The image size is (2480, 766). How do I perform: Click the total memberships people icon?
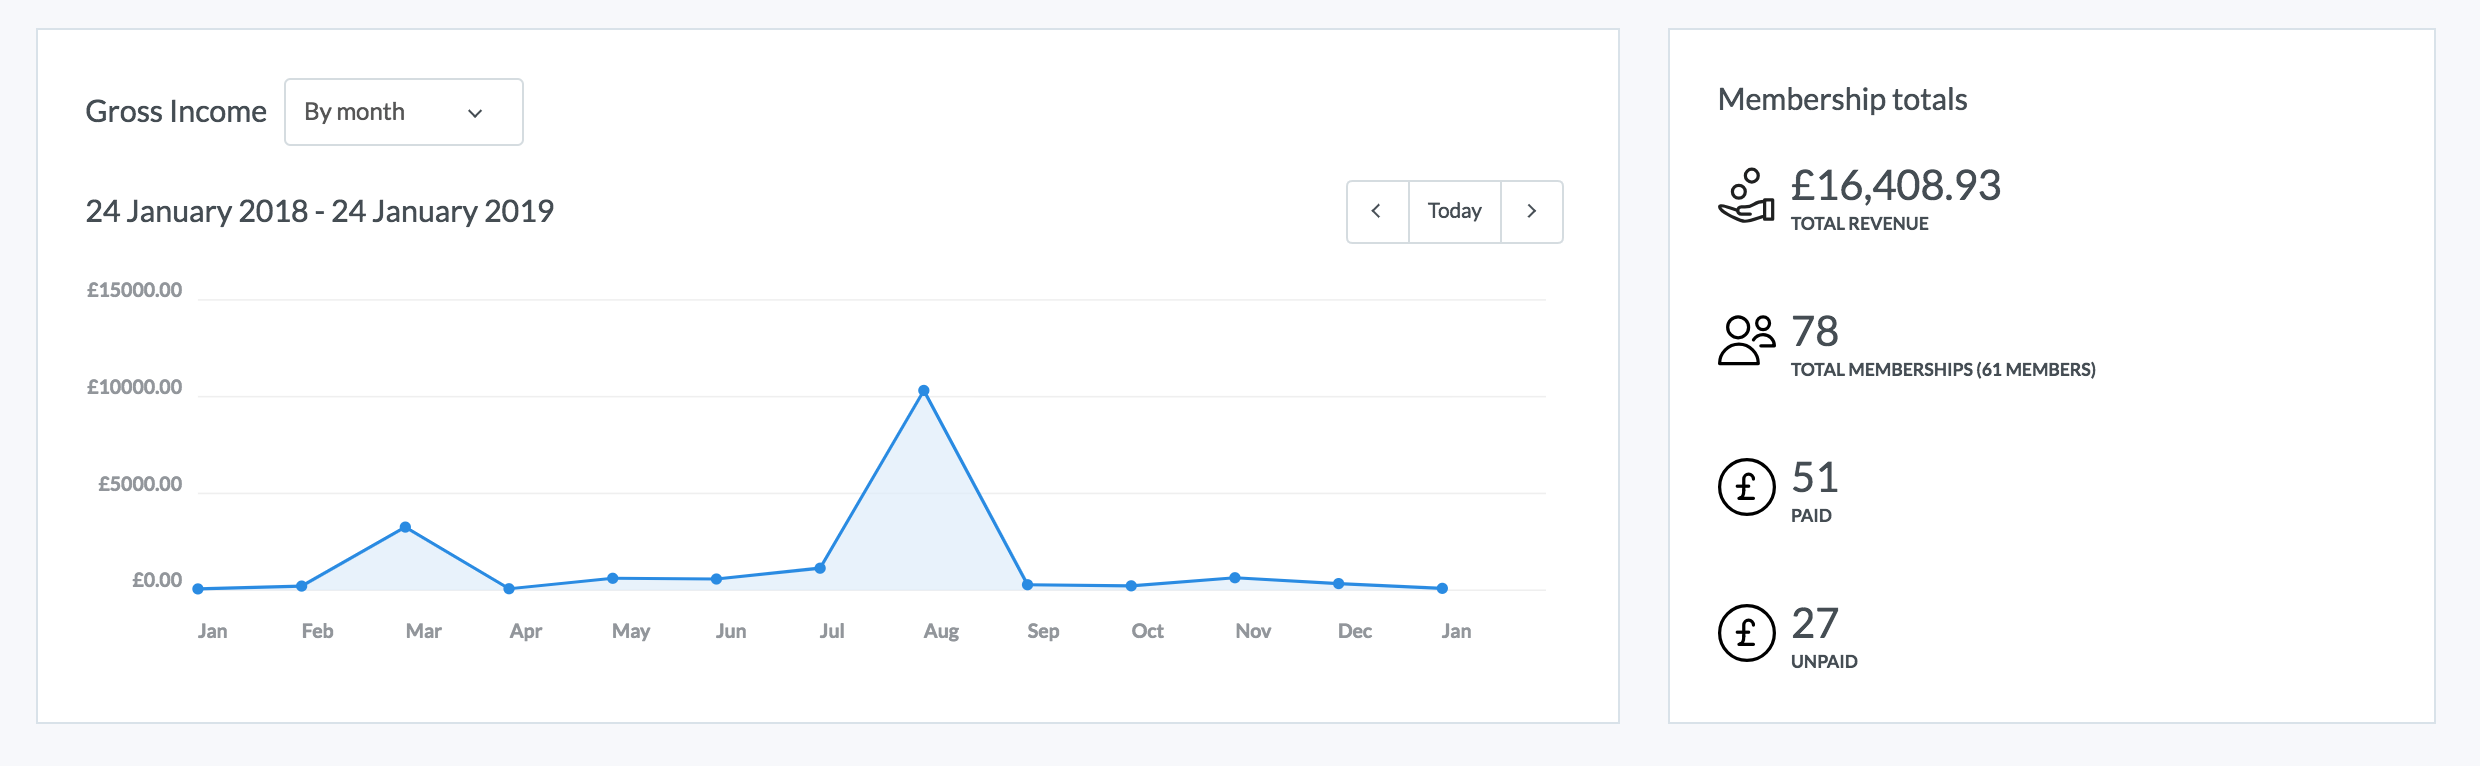tap(1746, 341)
